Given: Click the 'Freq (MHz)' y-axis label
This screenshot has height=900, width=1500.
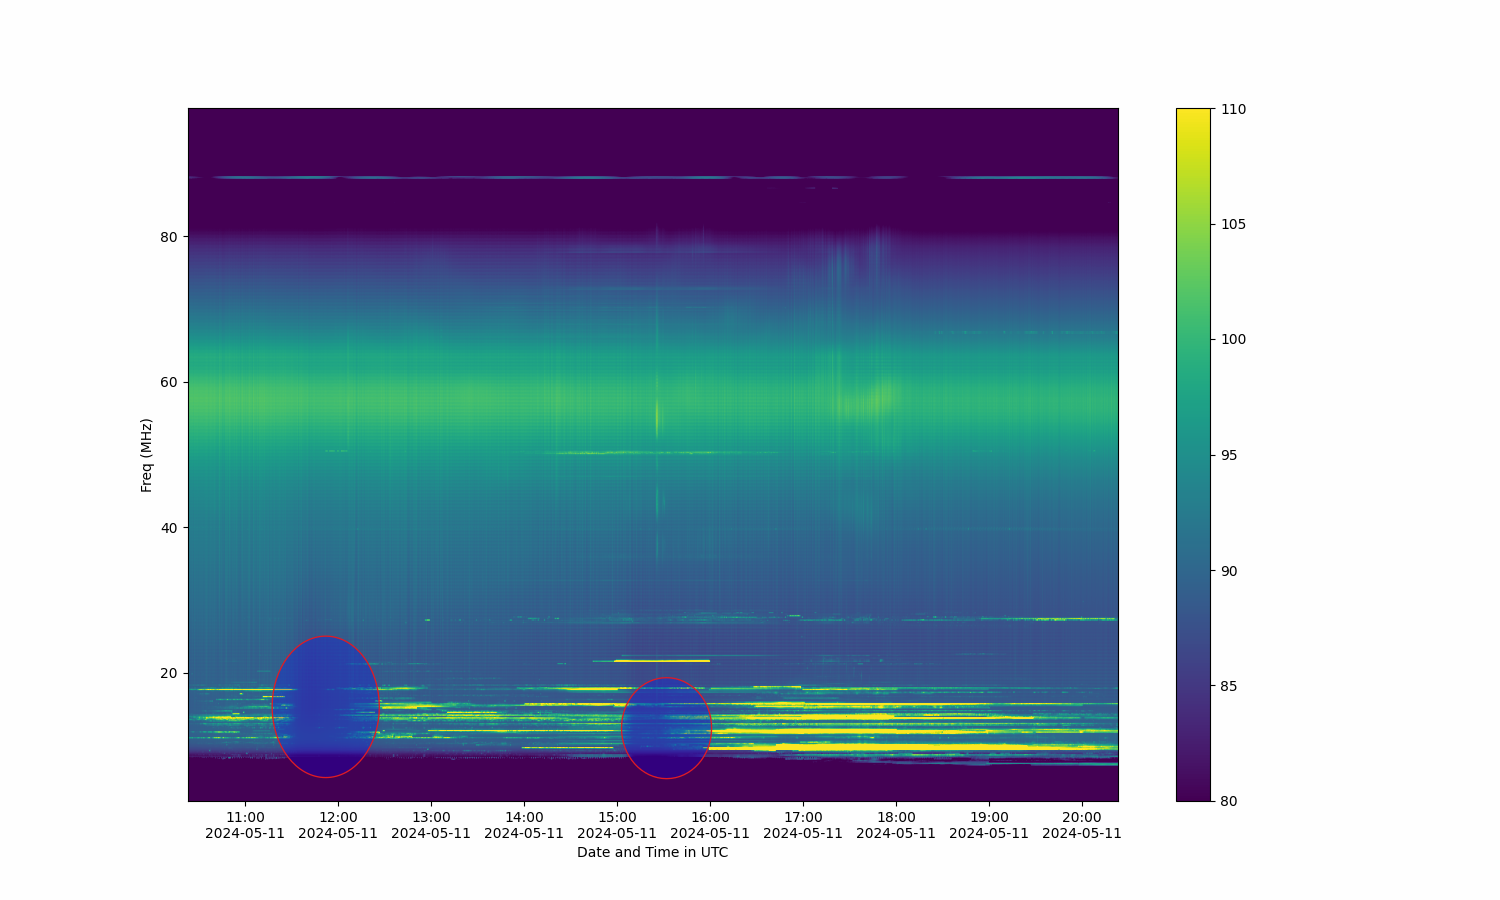Looking at the screenshot, I should pos(147,455).
